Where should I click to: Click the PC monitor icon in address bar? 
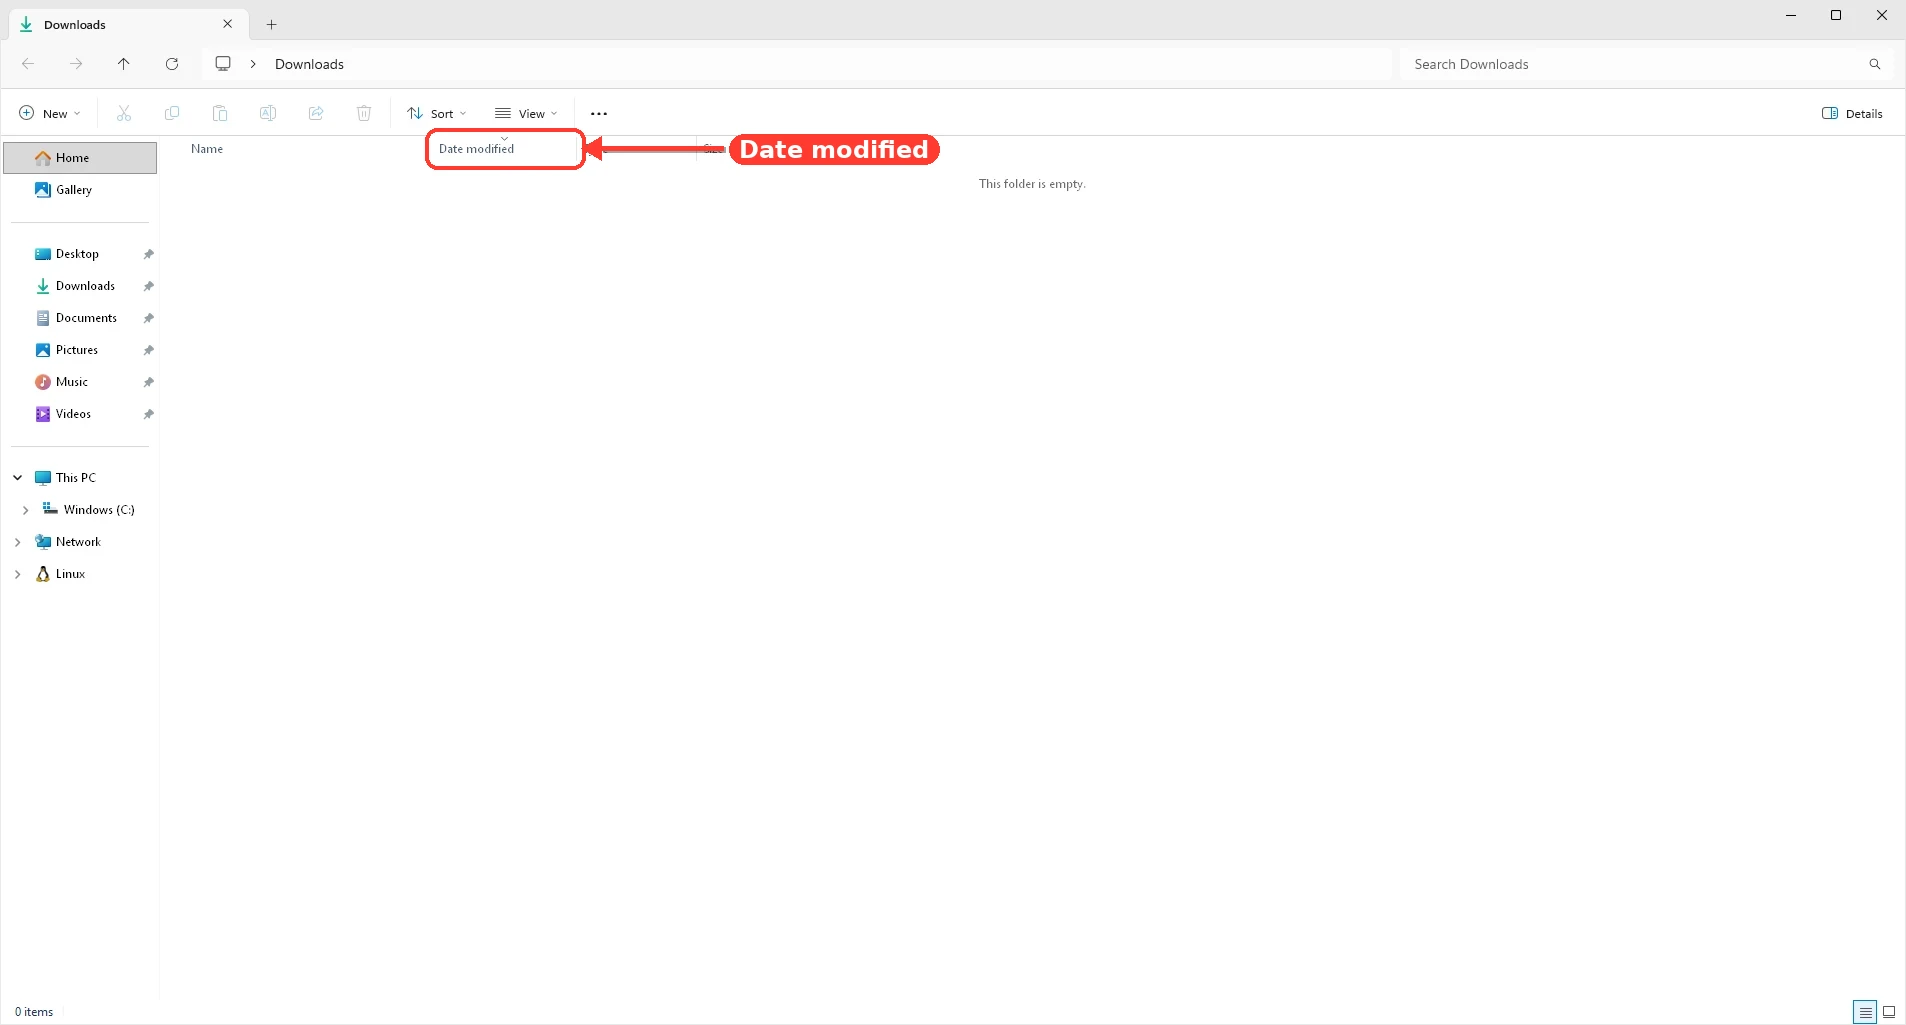point(223,64)
